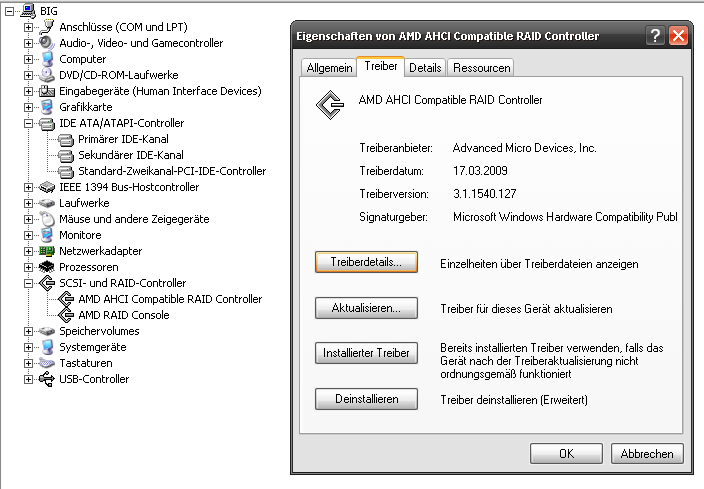Viewport: 704px width, 489px height.
Task: Click the Installierter Treiber button
Action: click(366, 353)
